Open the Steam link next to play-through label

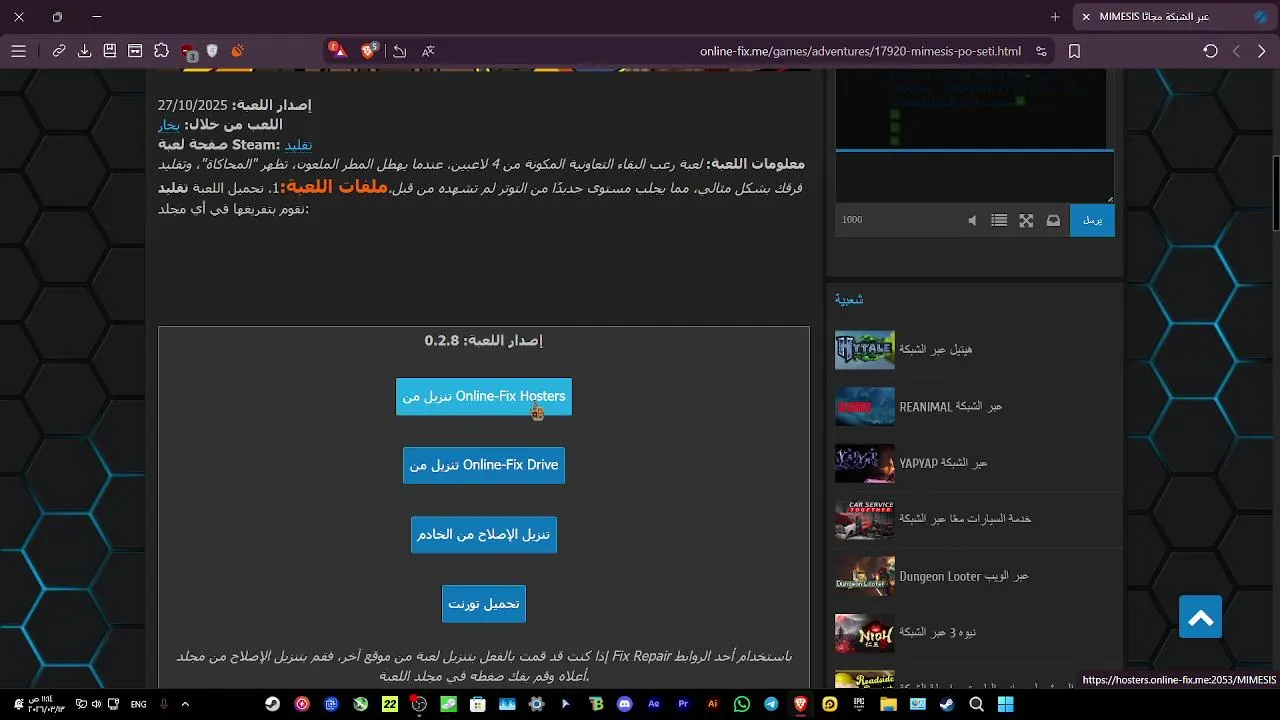pos(169,125)
